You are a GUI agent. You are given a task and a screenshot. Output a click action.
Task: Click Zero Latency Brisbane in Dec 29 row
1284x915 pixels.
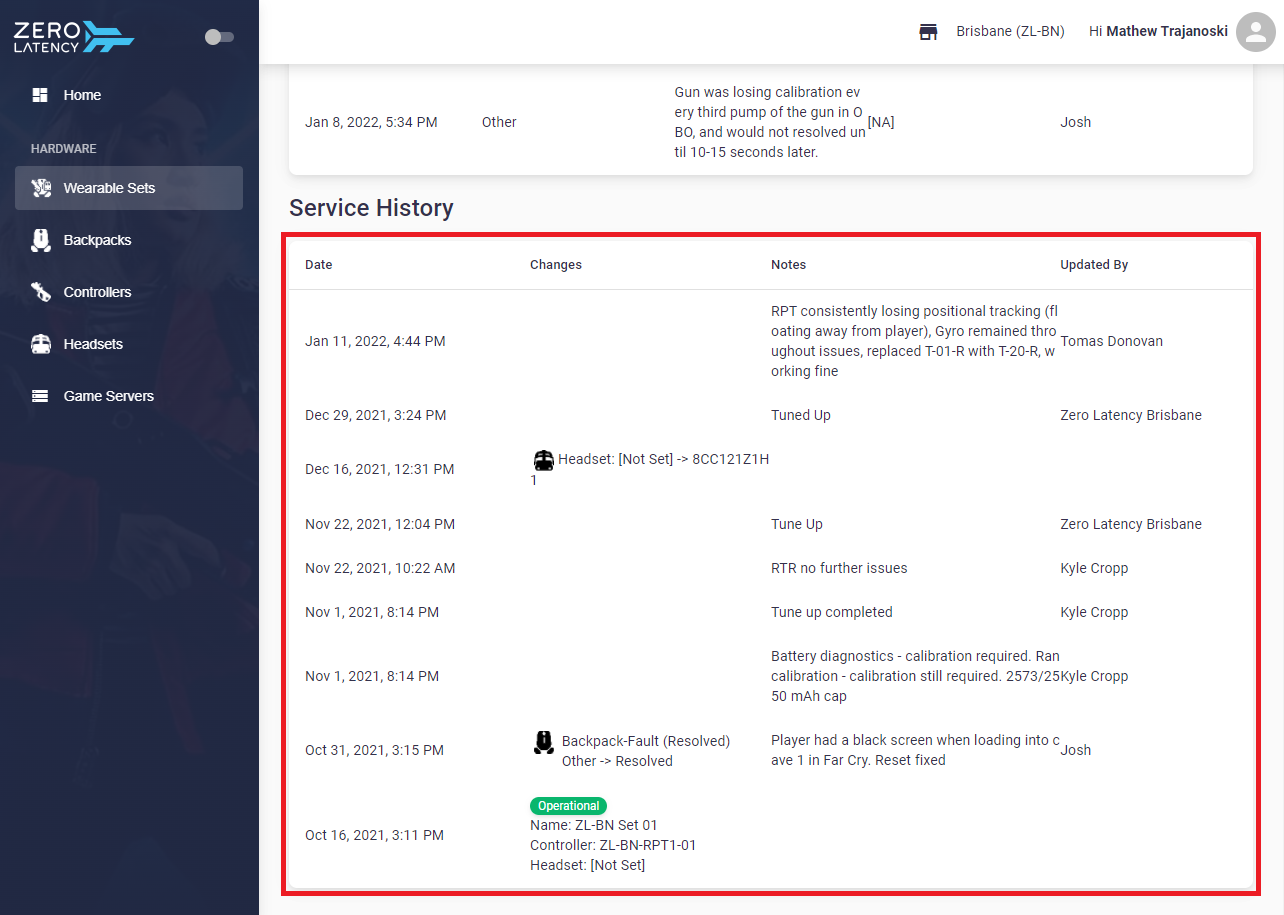pyautogui.click(x=1131, y=415)
